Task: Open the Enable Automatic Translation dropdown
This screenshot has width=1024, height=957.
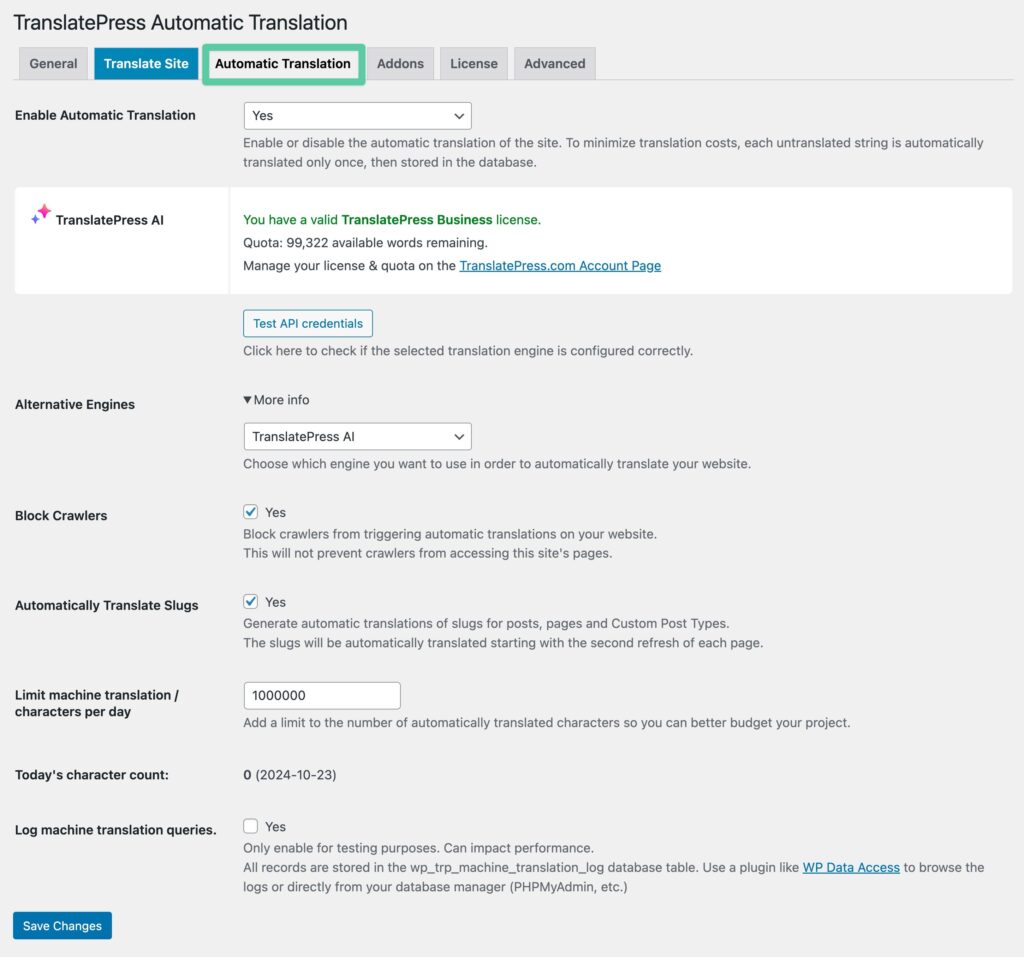Action: pos(357,116)
